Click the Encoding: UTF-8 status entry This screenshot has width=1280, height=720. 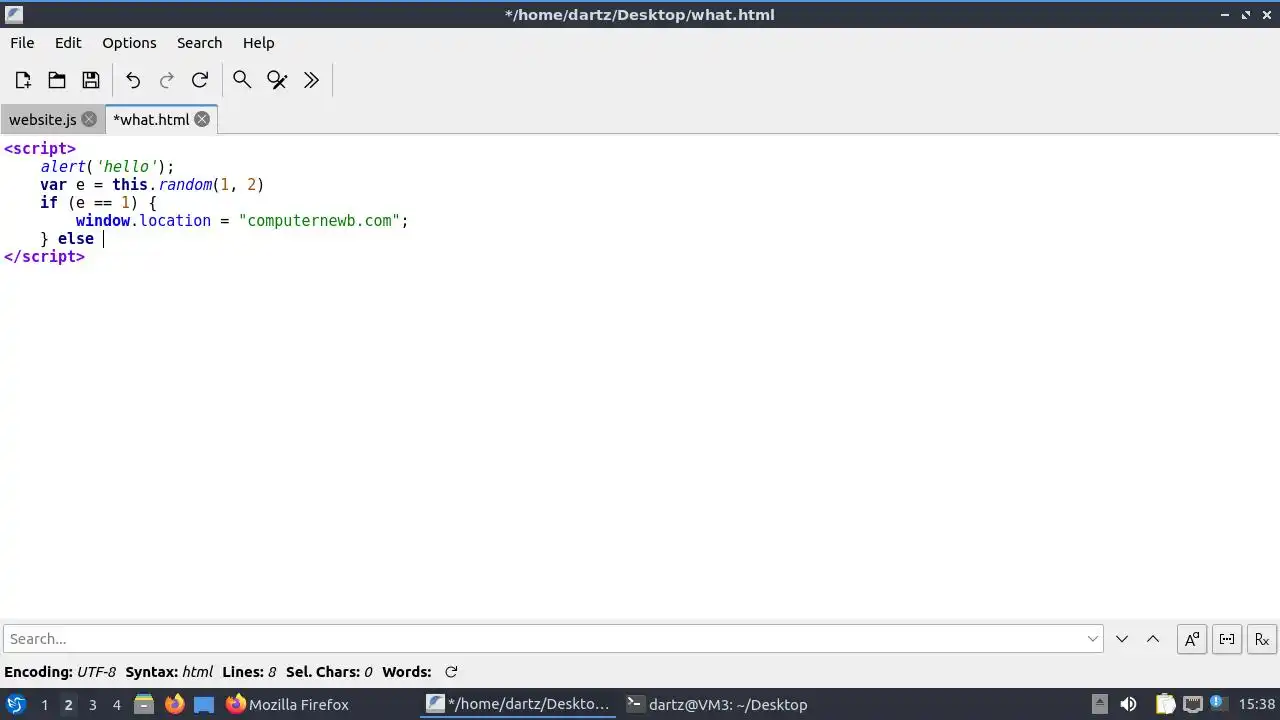pyautogui.click(x=60, y=672)
